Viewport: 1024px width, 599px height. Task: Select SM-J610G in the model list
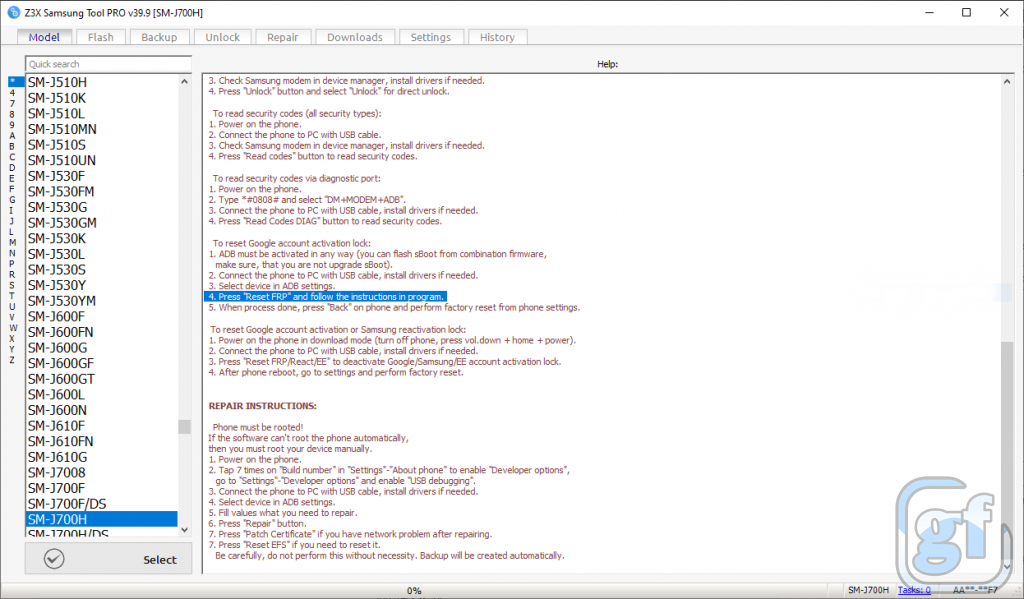(x=101, y=457)
